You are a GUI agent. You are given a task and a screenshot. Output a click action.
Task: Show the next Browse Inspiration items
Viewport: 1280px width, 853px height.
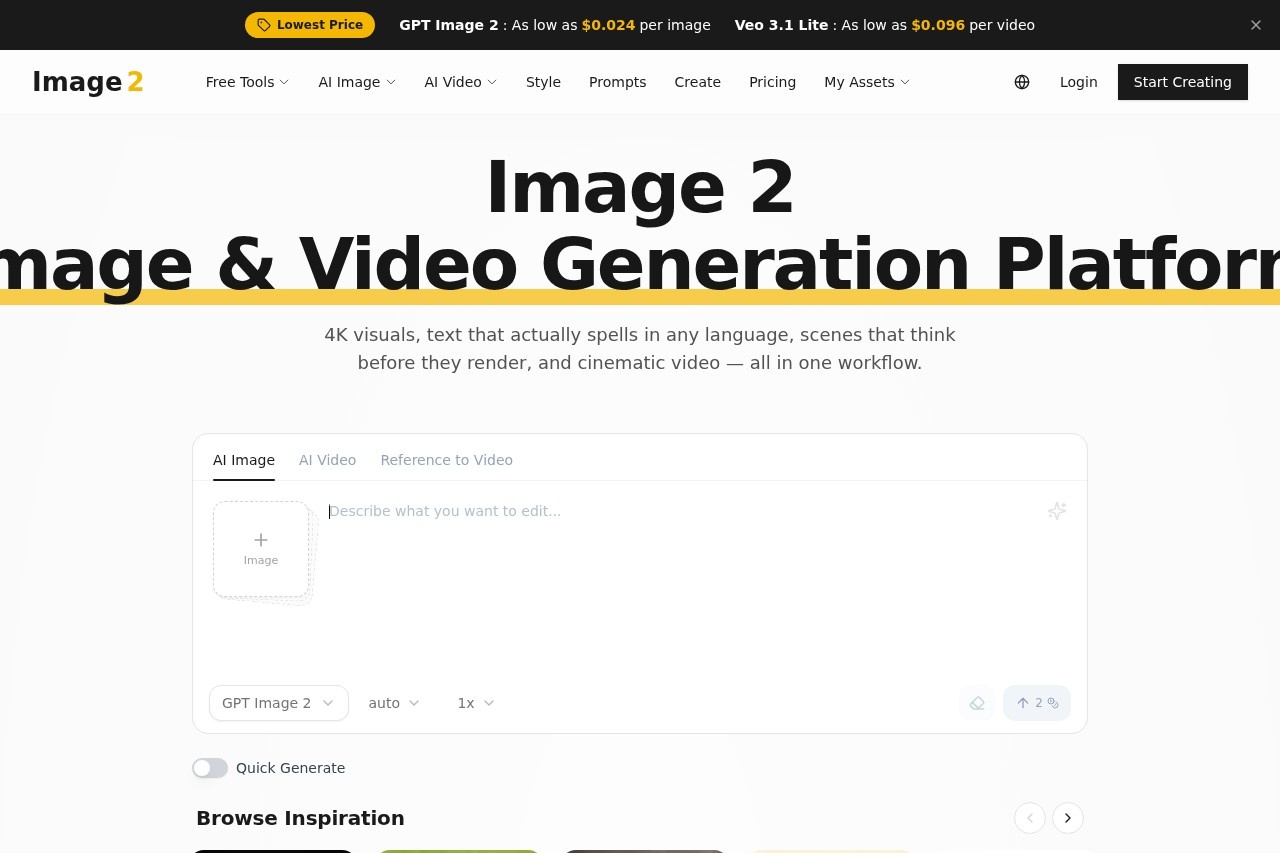point(1068,818)
